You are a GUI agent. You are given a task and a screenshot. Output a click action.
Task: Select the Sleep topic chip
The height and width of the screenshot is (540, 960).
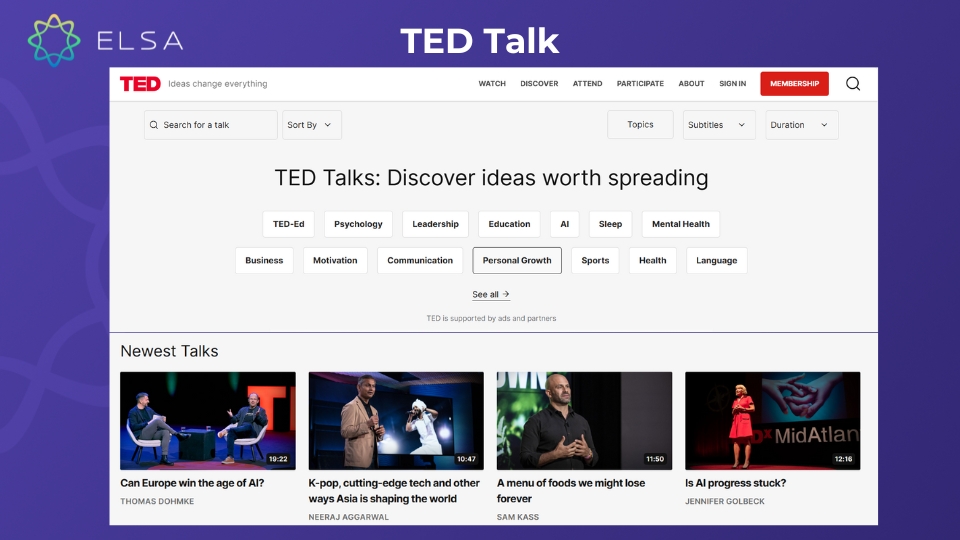click(610, 224)
